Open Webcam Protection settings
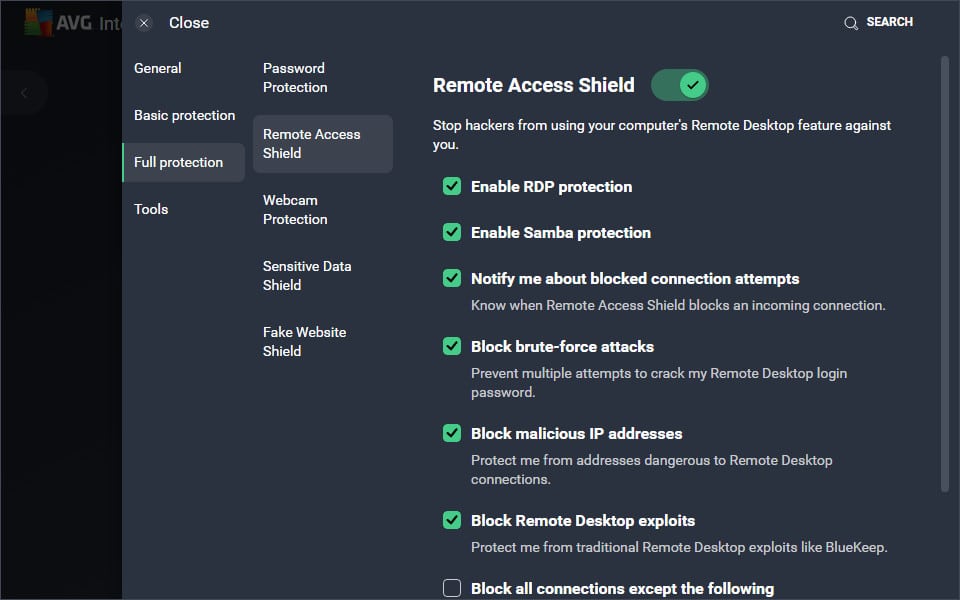The image size is (960, 600). 295,209
